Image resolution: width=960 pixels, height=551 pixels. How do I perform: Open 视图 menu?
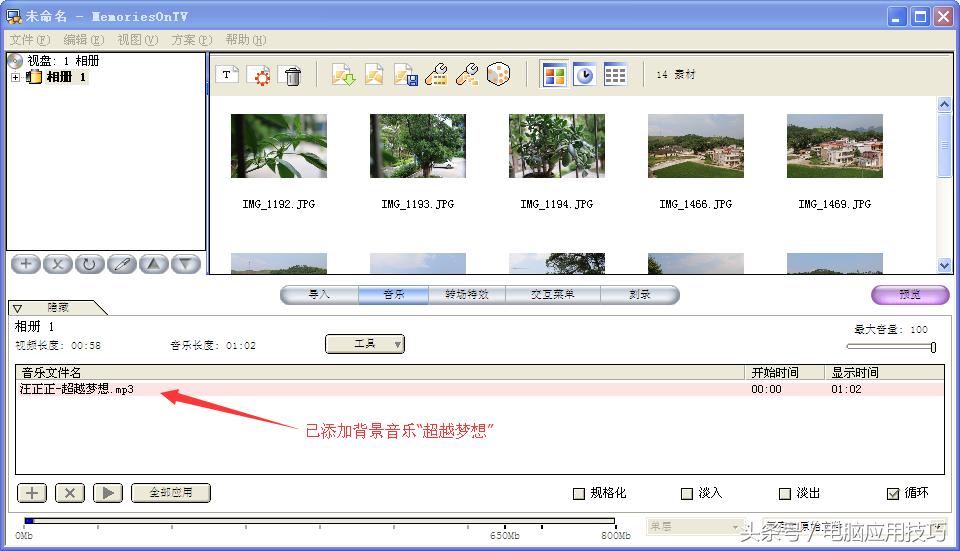[x=138, y=40]
